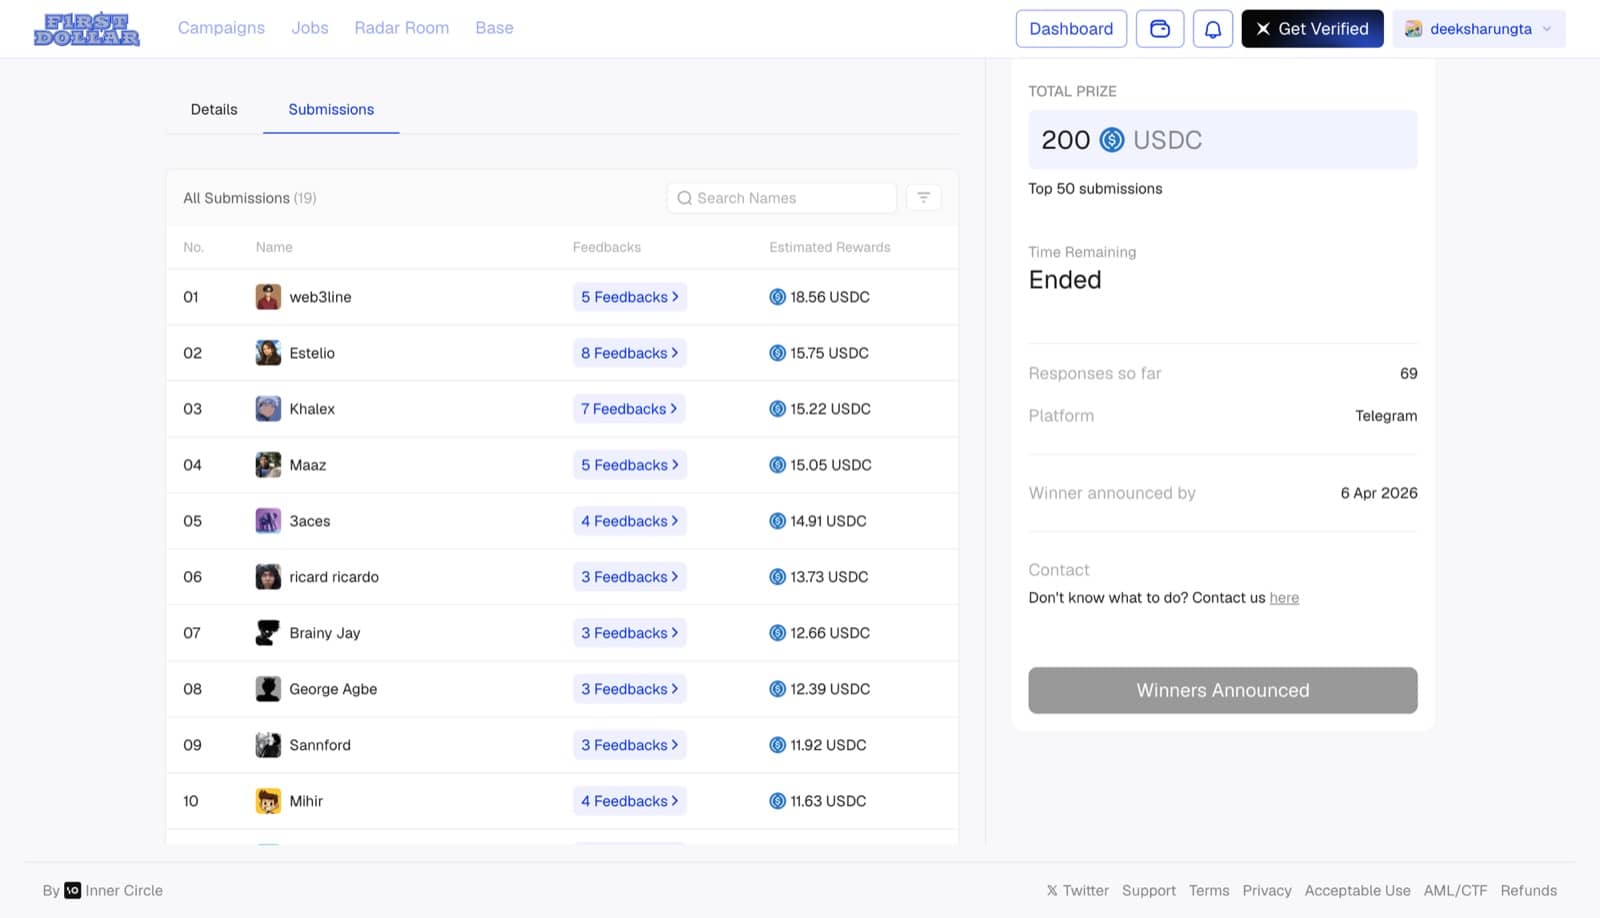Open the notifications bell
The image size is (1600, 918).
coord(1213,29)
